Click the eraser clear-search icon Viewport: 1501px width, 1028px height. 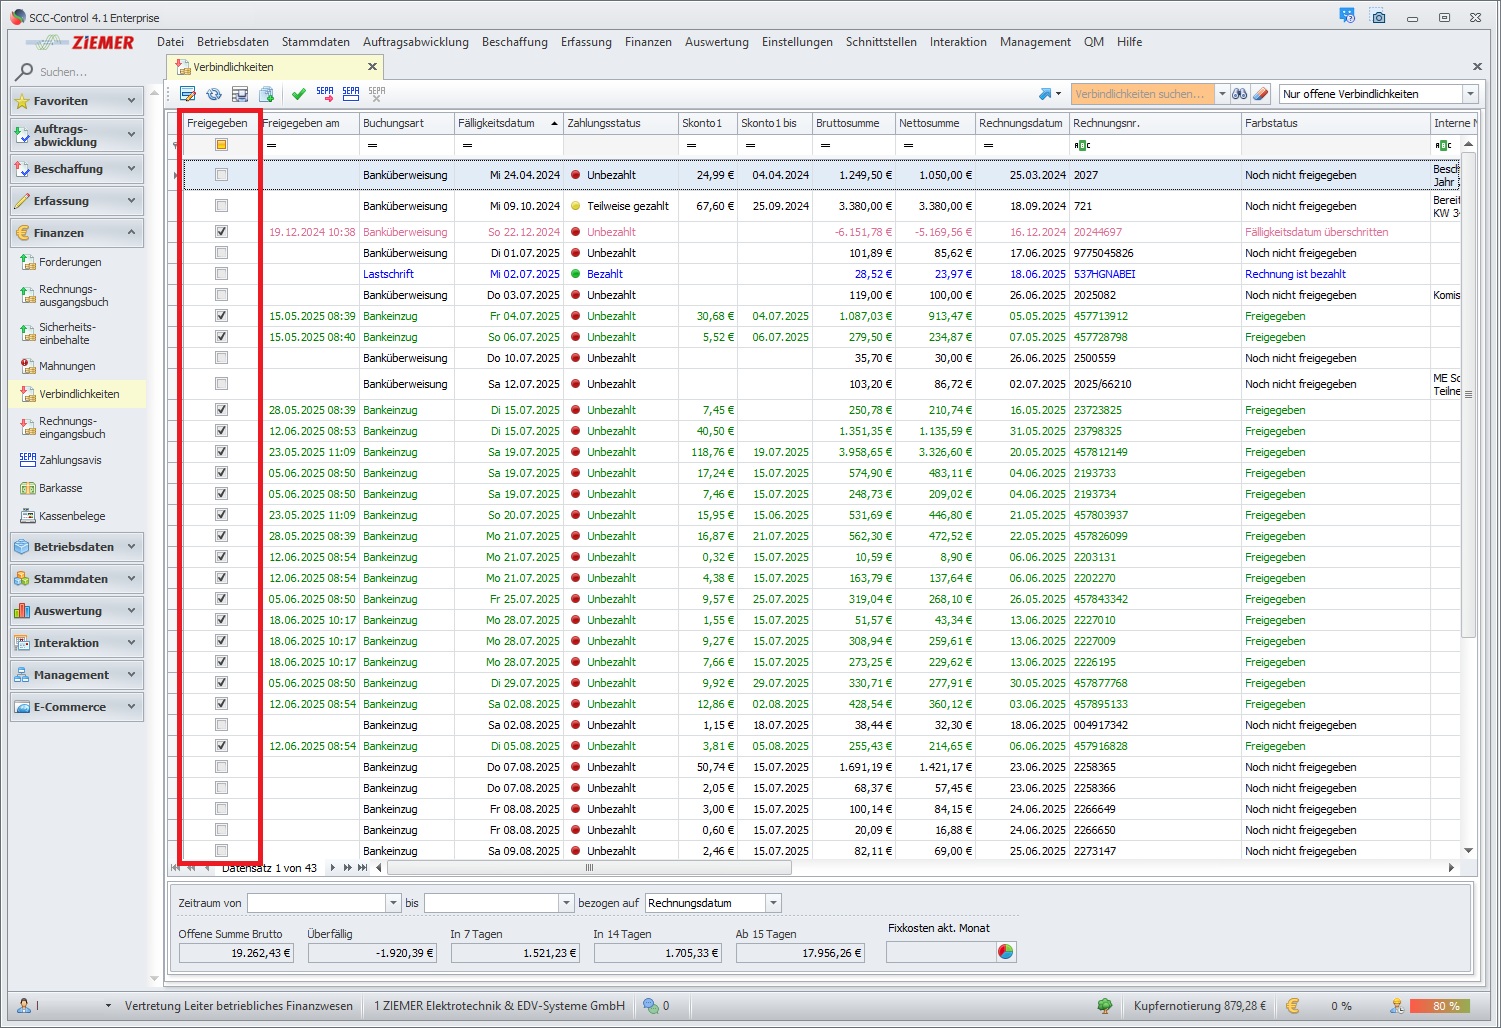coord(1260,94)
